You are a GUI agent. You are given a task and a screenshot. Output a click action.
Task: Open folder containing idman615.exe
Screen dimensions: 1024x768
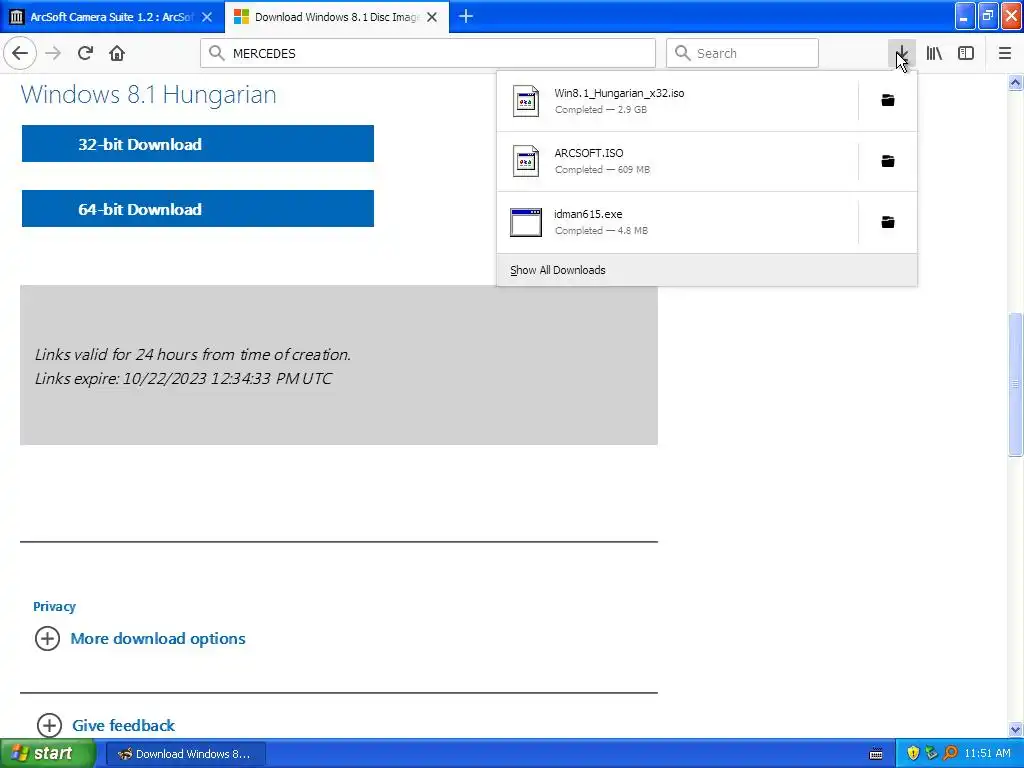click(888, 223)
